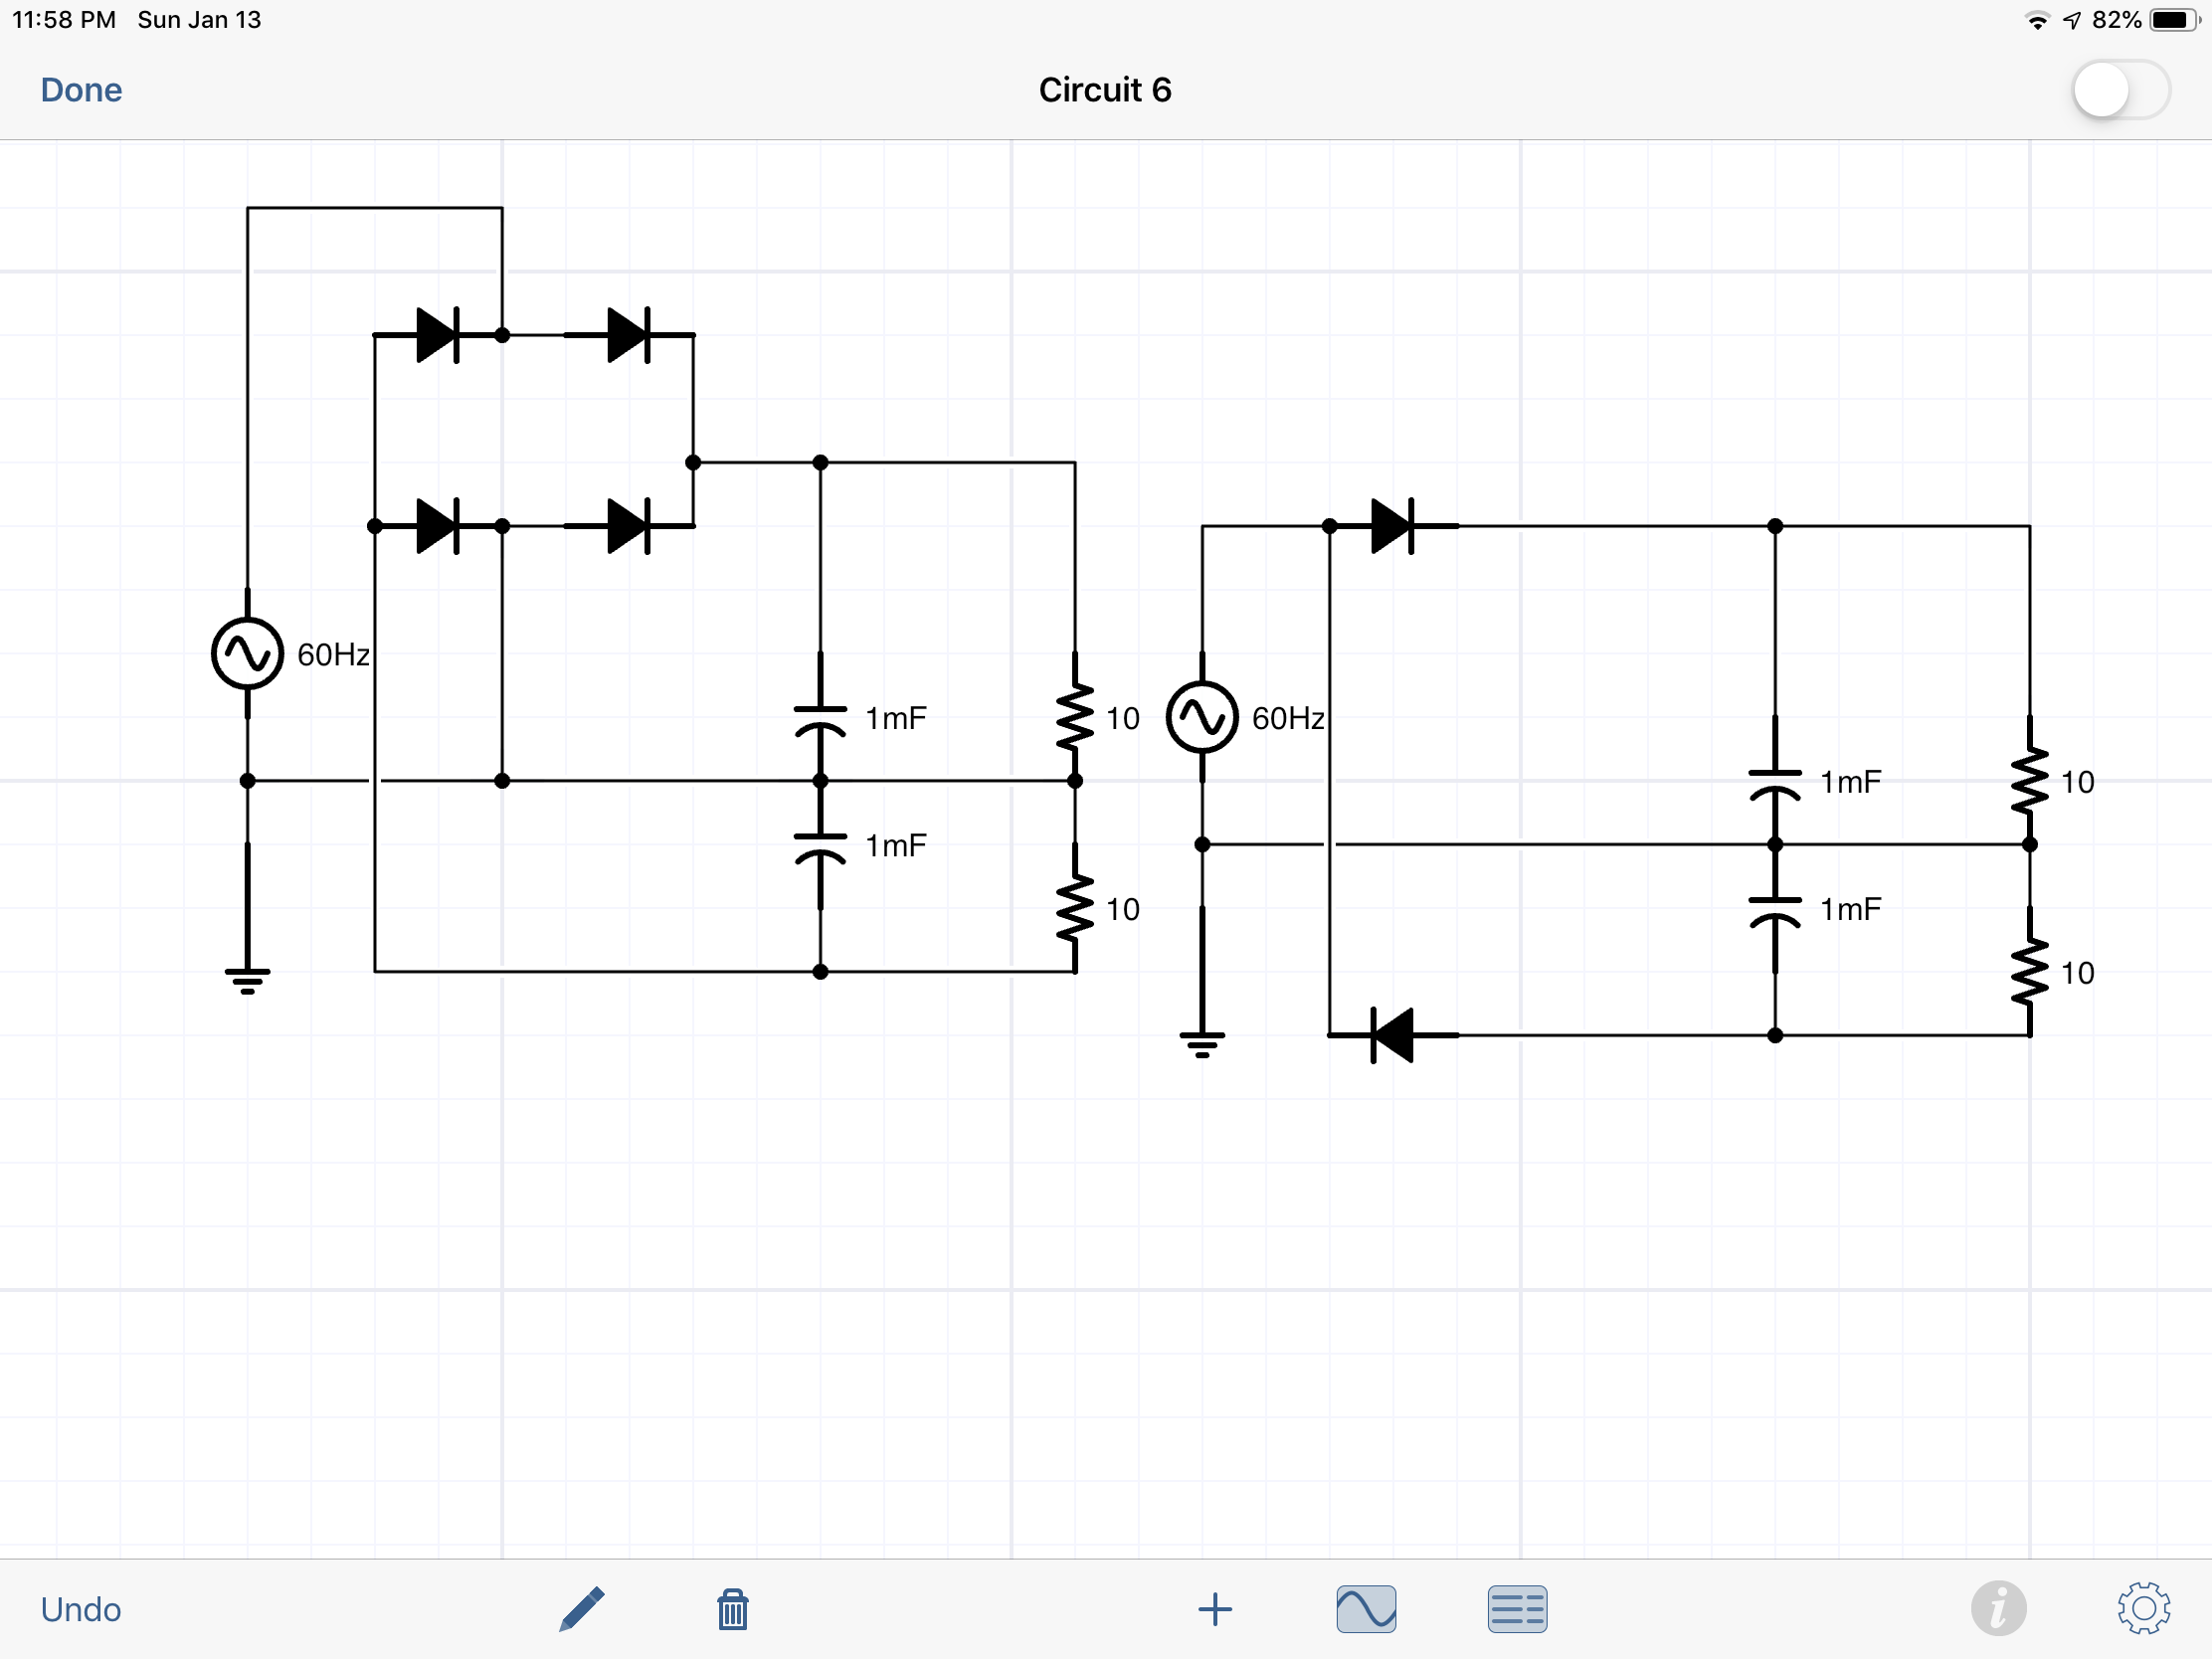Viewport: 2212px width, 1659px height.
Task: Toggle the simulation switch on
Action: pos(2120,91)
